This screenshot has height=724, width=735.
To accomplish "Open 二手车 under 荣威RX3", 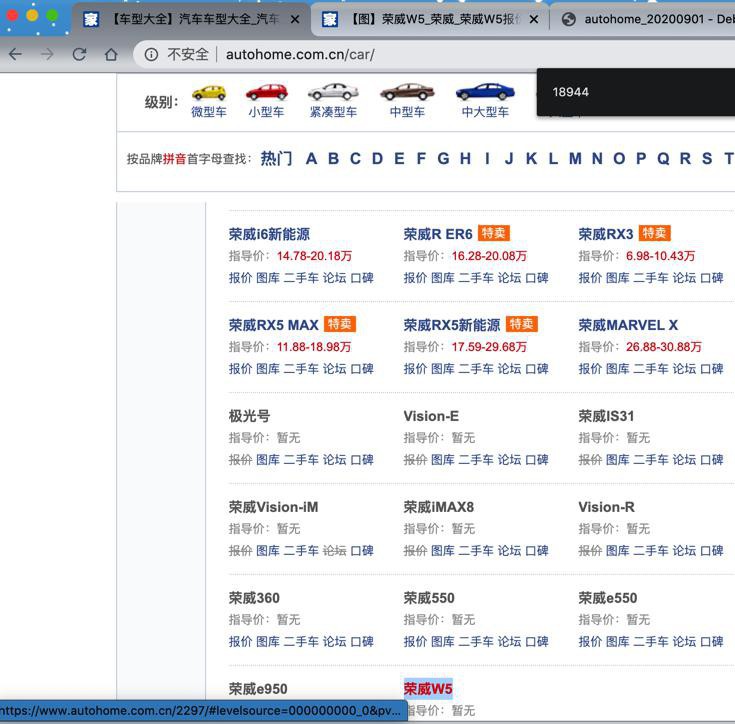I will point(651,278).
